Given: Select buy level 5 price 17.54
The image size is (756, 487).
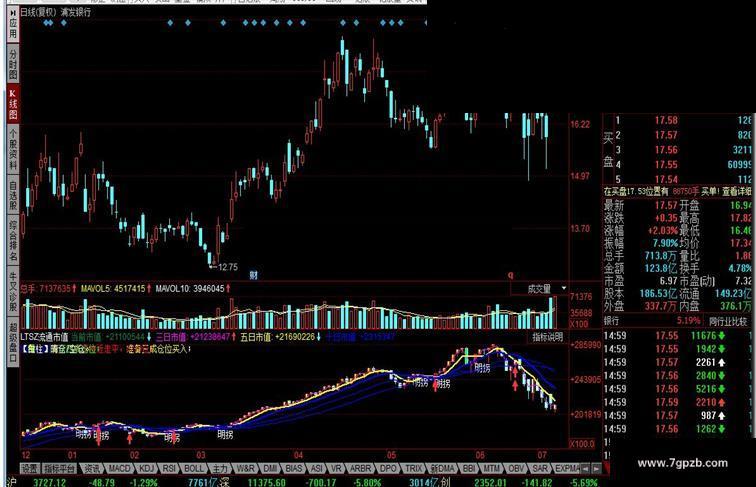Looking at the screenshot, I should click(x=666, y=179).
